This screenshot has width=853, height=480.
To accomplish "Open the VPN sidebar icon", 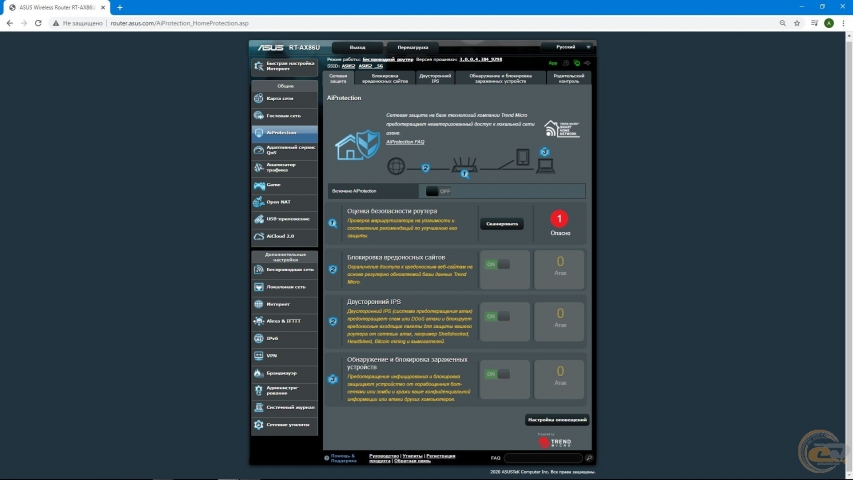I will pyautogui.click(x=258, y=355).
